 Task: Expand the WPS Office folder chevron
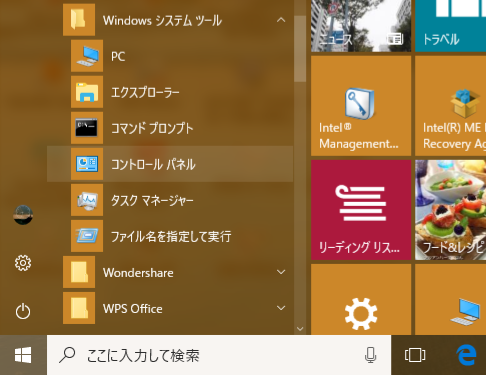coord(281,308)
